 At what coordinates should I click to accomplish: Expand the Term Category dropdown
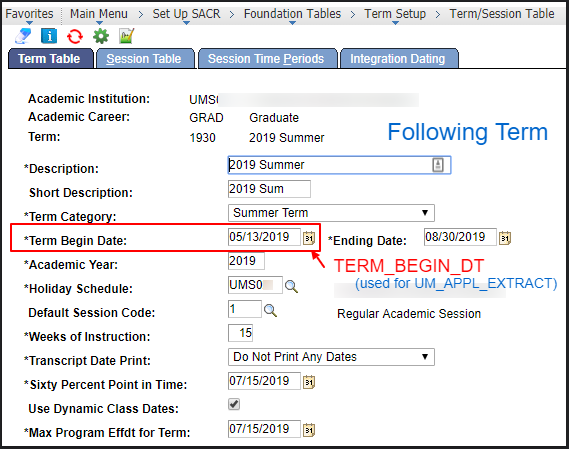(x=331, y=213)
